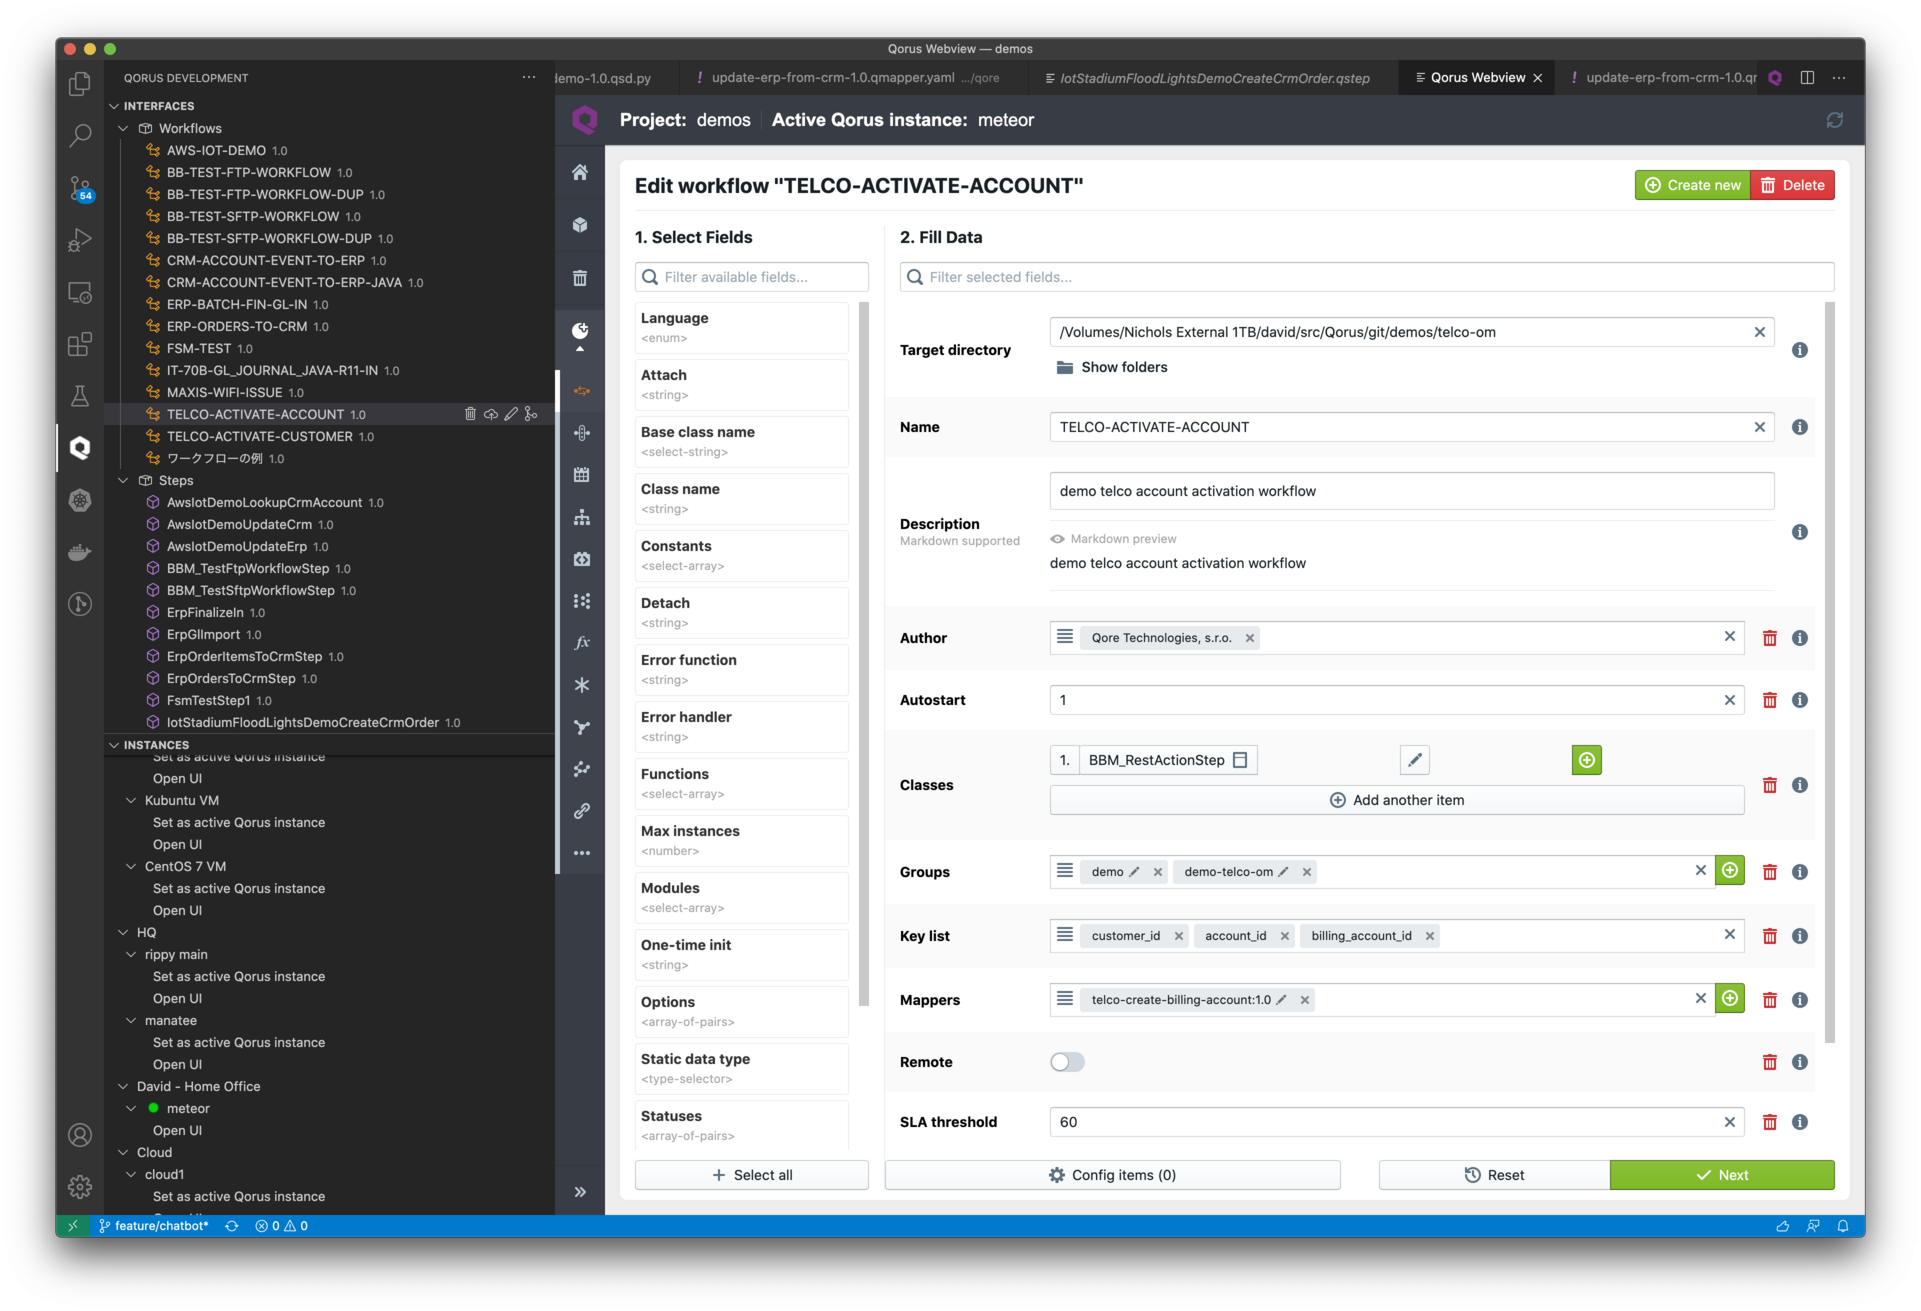Image resolution: width=1921 pixels, height=1311 pixels.
Task: Delete the Key list field
Action: [x=1769, y=936]
